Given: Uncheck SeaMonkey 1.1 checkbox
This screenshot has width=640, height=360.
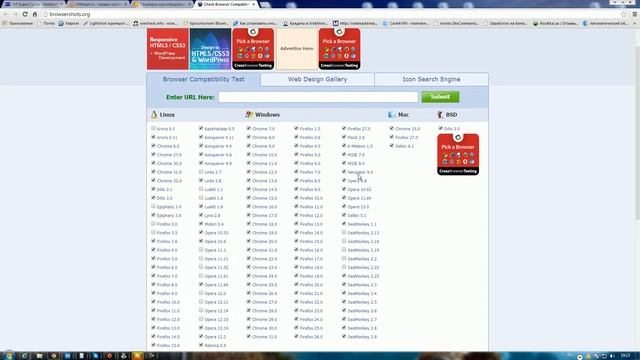Looking at the screenshot, I should [x=344, y=224].
